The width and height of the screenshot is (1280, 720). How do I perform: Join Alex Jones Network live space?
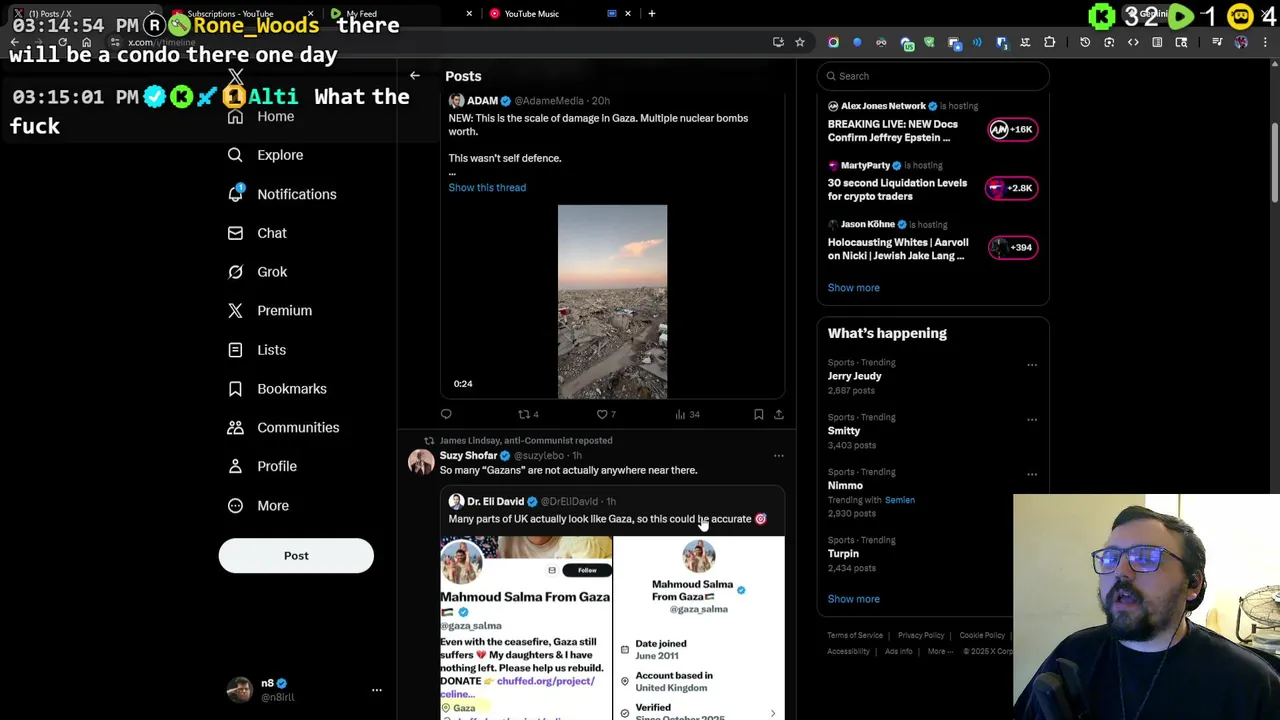click(1012, 129)
